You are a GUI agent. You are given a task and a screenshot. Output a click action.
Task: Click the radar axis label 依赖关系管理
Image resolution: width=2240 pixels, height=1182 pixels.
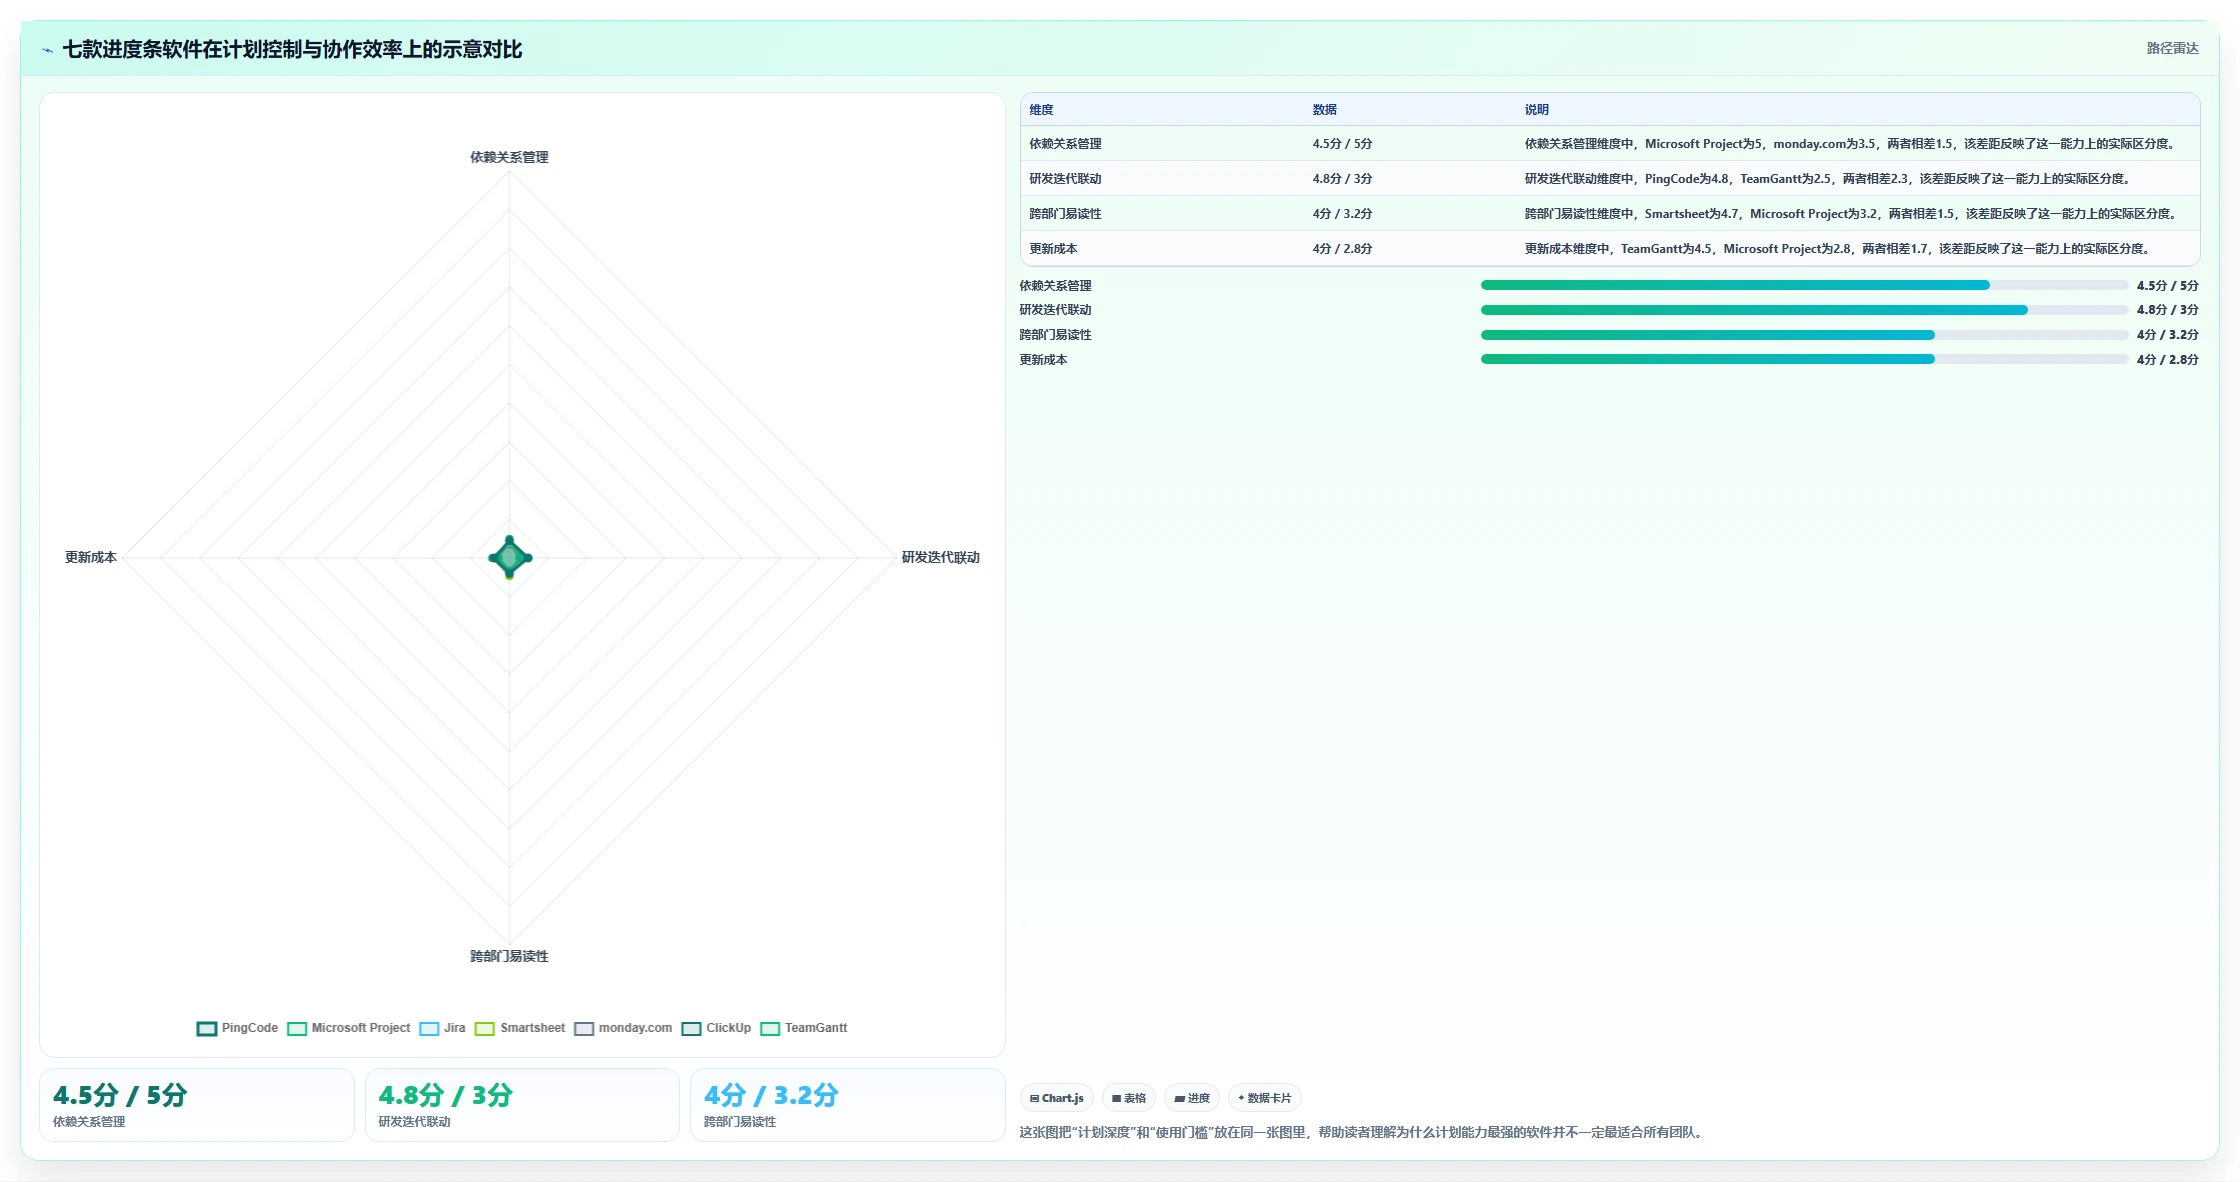pos(509,157)
